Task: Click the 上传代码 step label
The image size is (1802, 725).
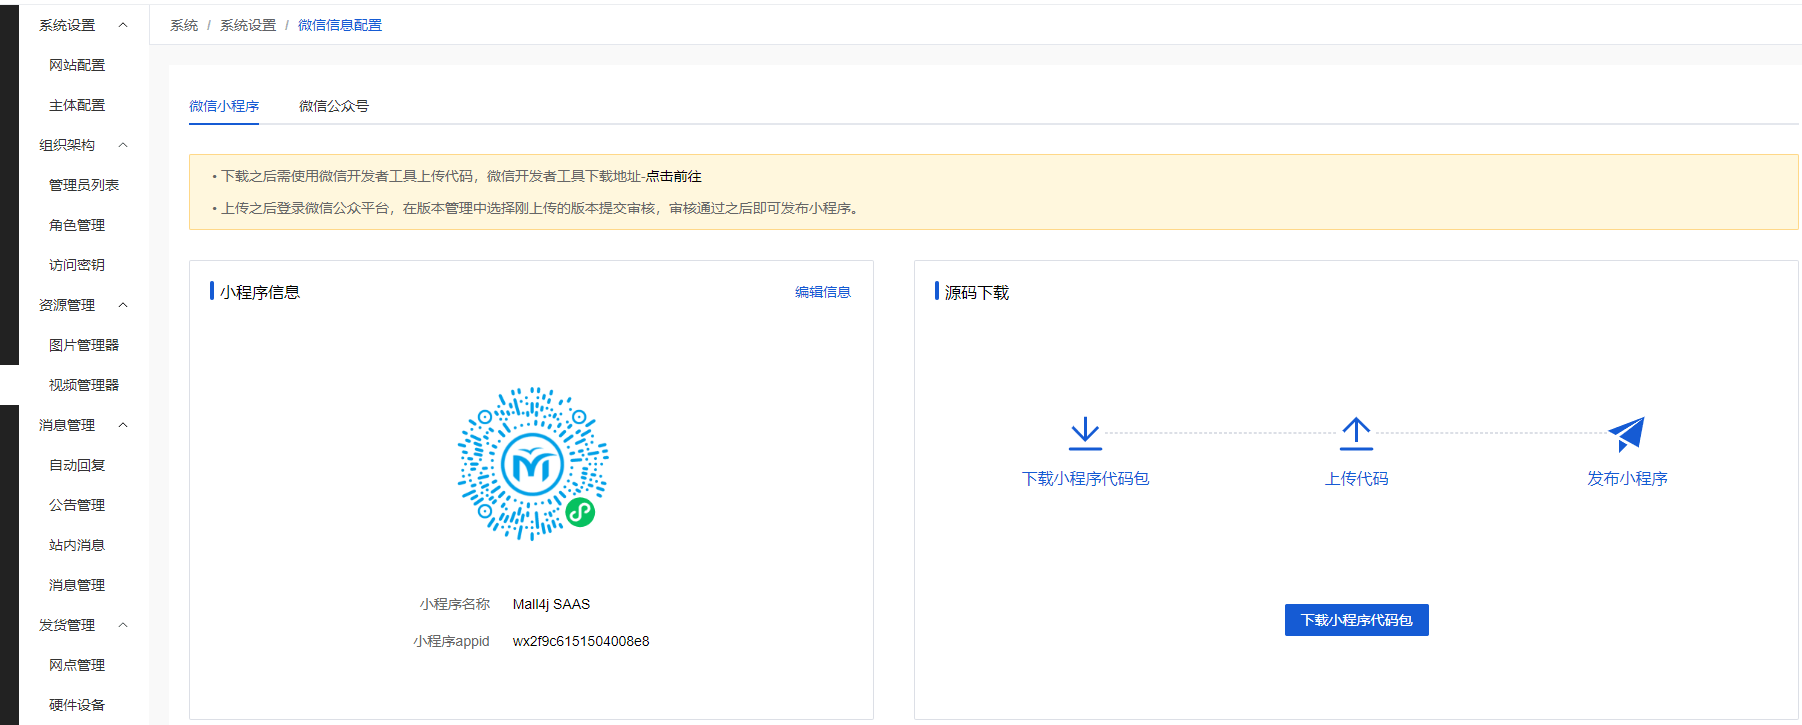Action: [1356, 478]
